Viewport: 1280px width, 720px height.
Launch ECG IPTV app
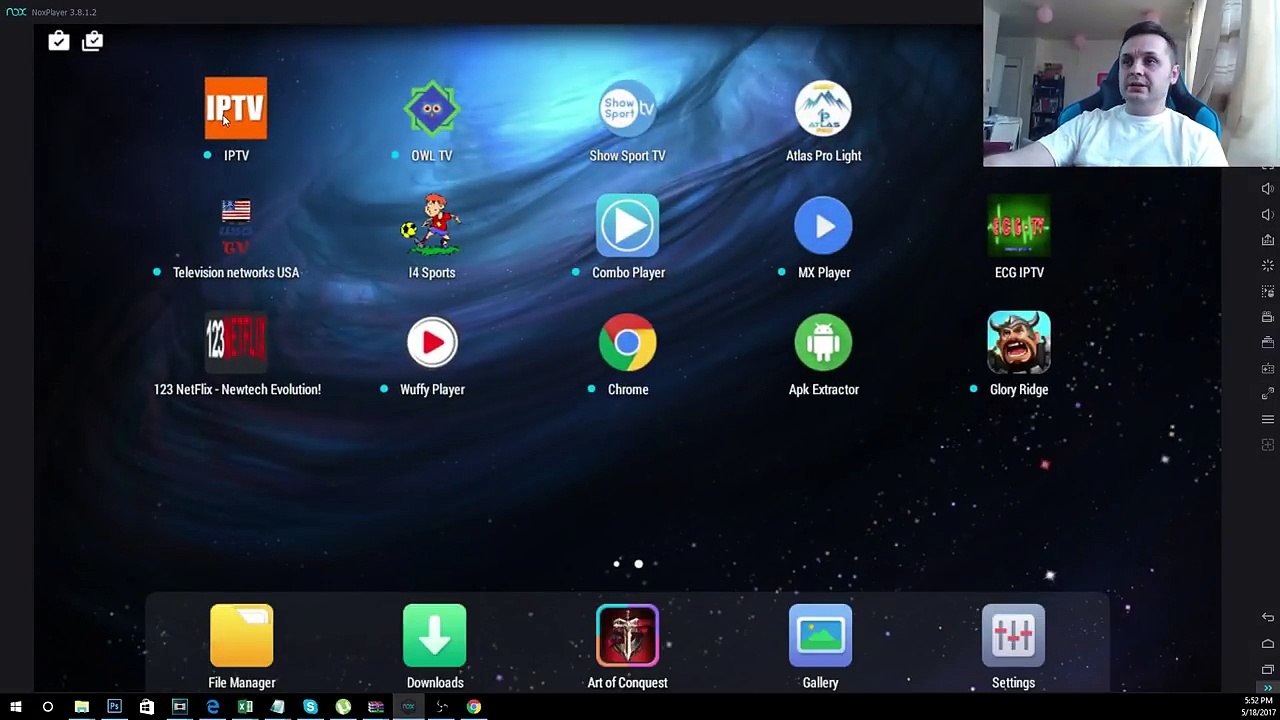1019,225
